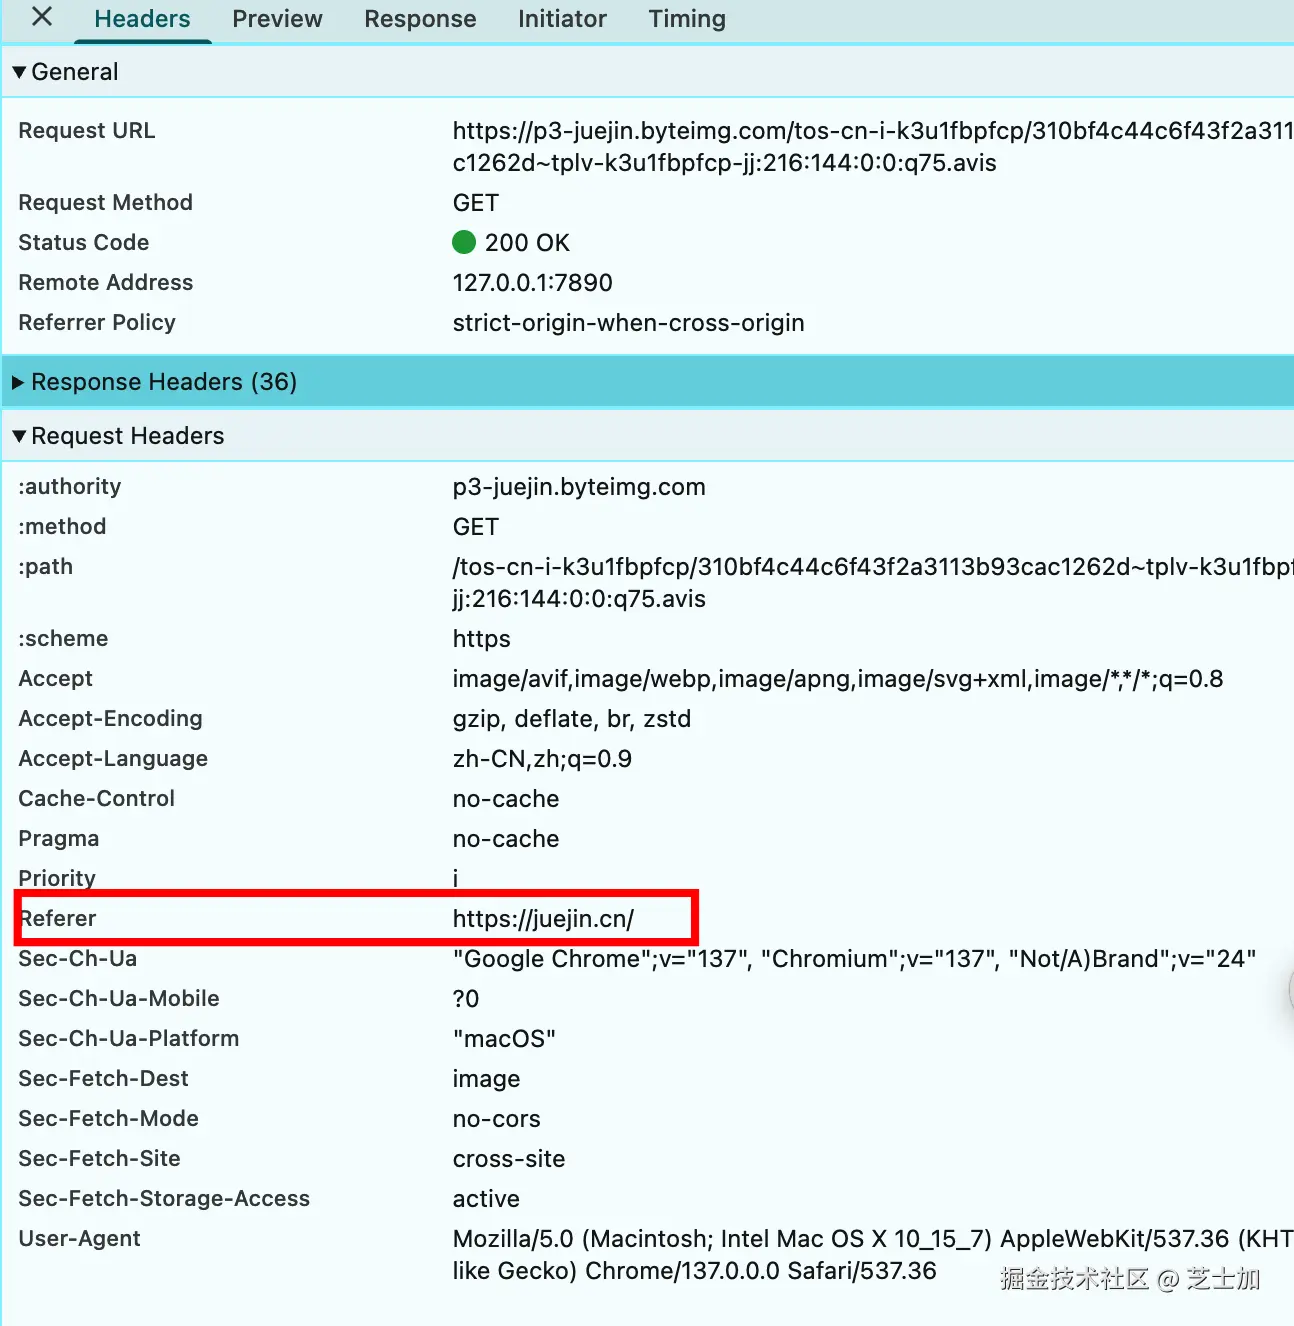The height and width of the screenshot is (1326, 1294).
Task: Click the Pragma header name
Action: tap(59, 839)
